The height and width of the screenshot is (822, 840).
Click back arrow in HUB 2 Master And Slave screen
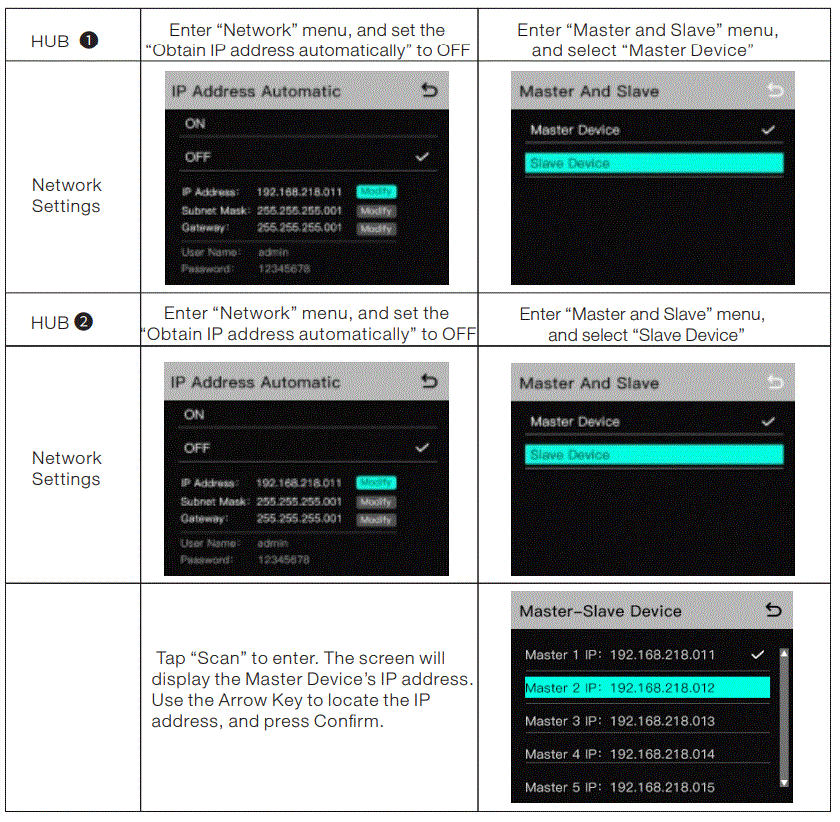point(775,382)
